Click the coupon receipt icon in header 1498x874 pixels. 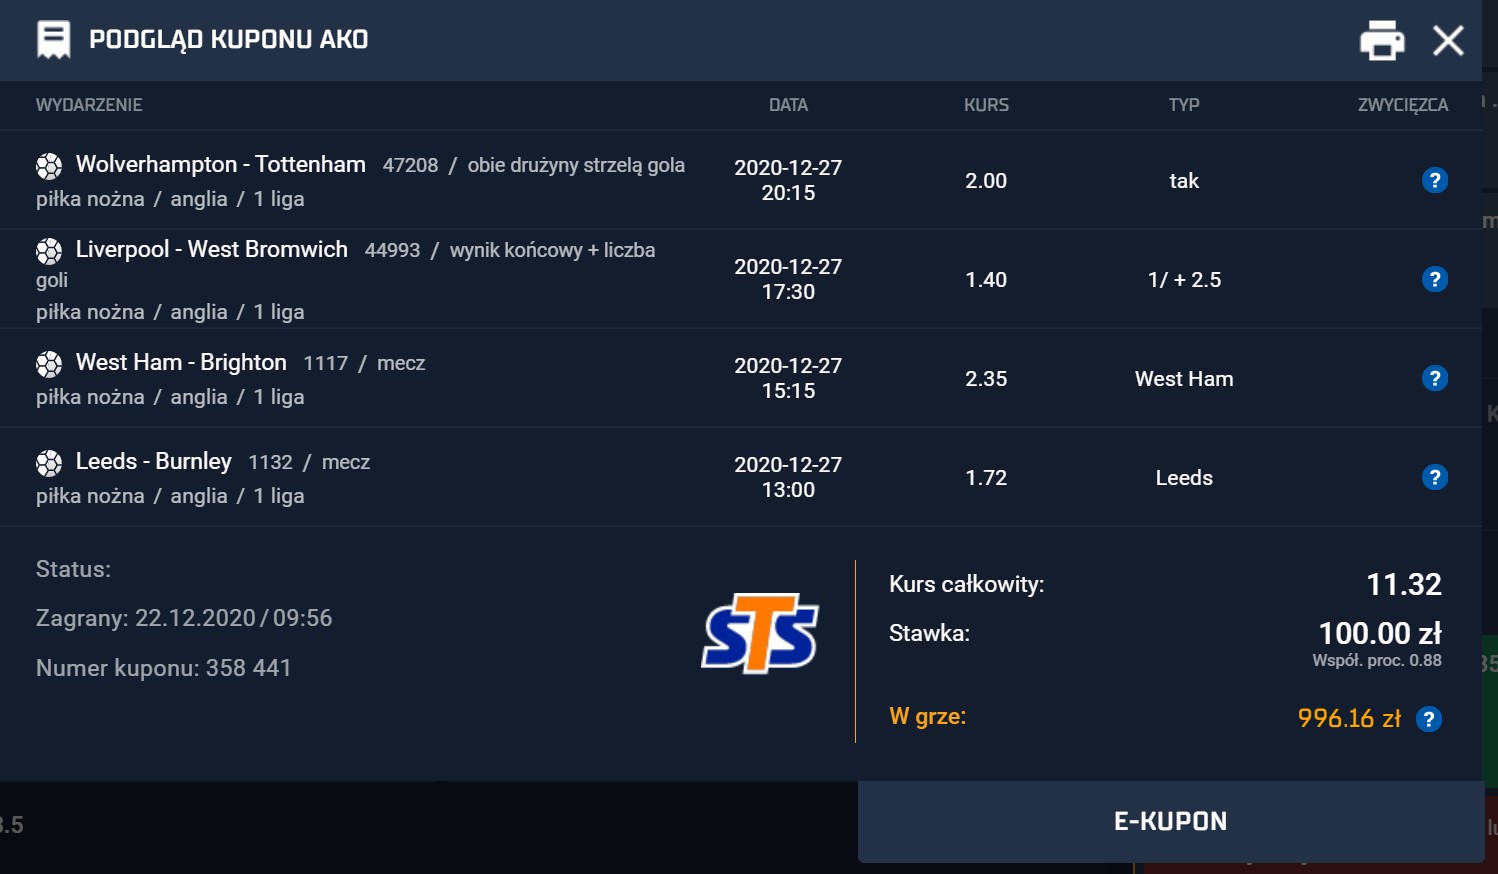(53, 40)
